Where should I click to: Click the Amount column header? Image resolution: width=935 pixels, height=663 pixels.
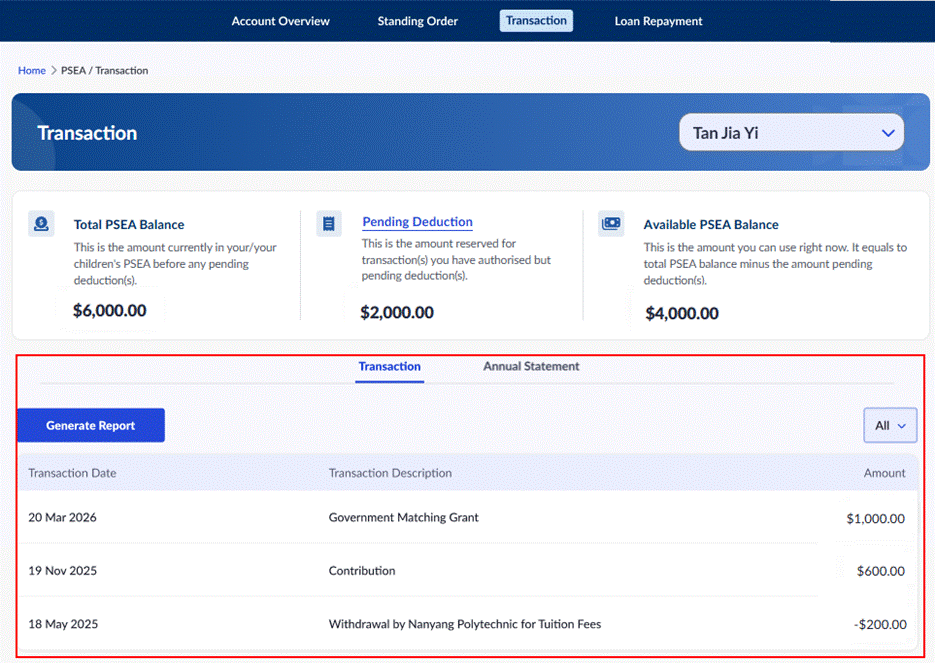click(x=884, y=473)
